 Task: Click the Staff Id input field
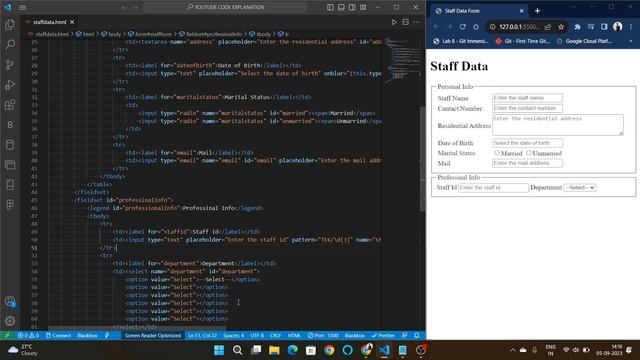pos(493,188)
